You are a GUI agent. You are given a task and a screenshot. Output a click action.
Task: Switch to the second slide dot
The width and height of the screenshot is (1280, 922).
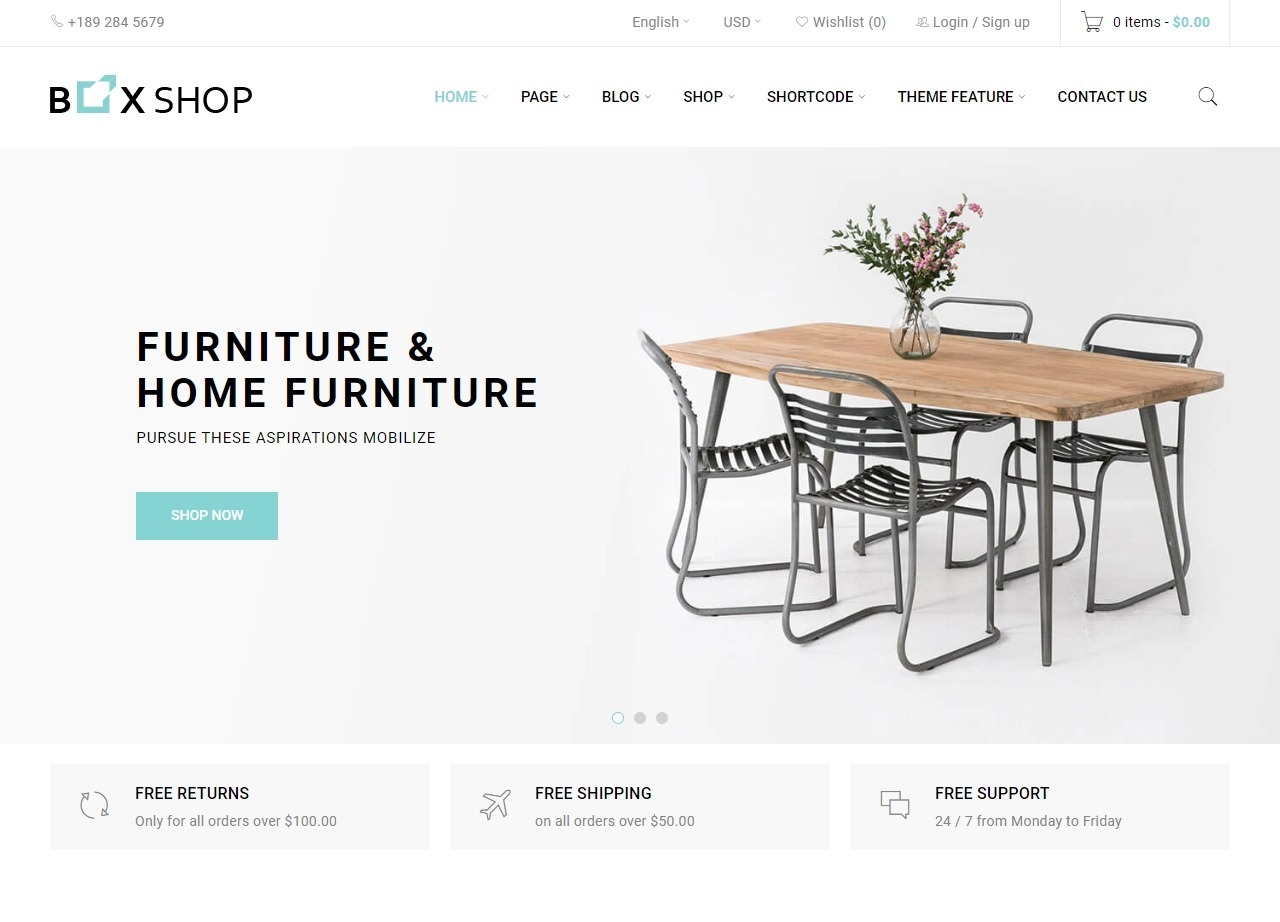coord(640,718)
